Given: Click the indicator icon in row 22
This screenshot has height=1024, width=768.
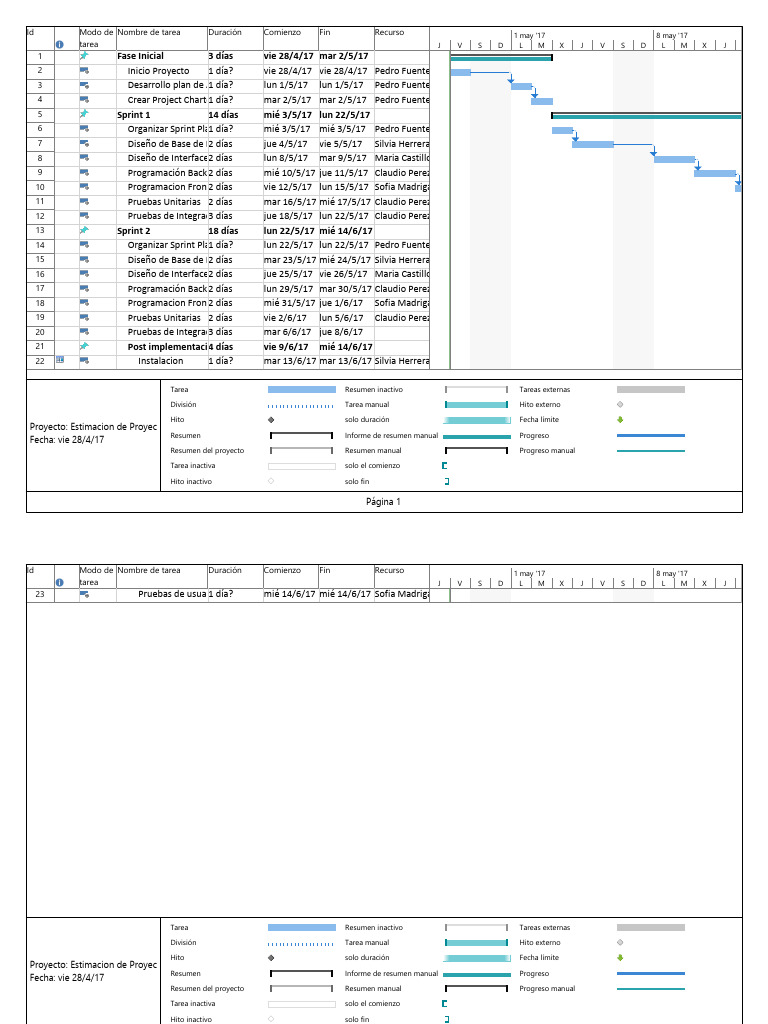Looking at the screenshot, I should [60, 360].
